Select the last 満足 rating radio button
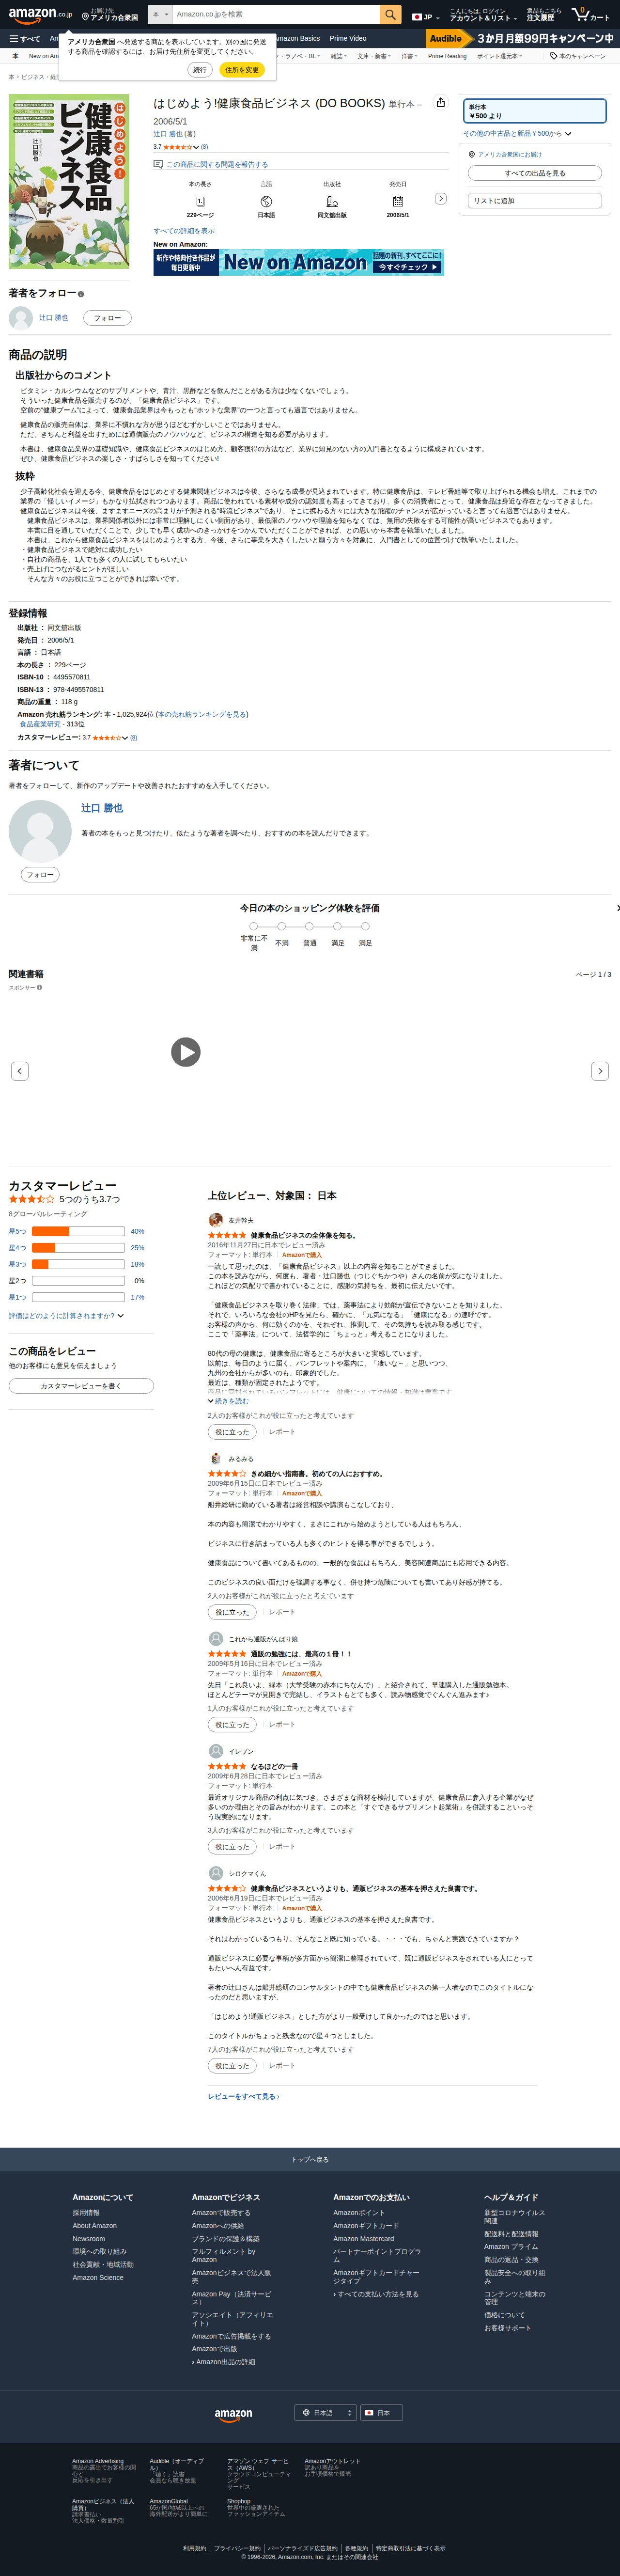This screenshot has height=2576, width=620. point(365,926)
